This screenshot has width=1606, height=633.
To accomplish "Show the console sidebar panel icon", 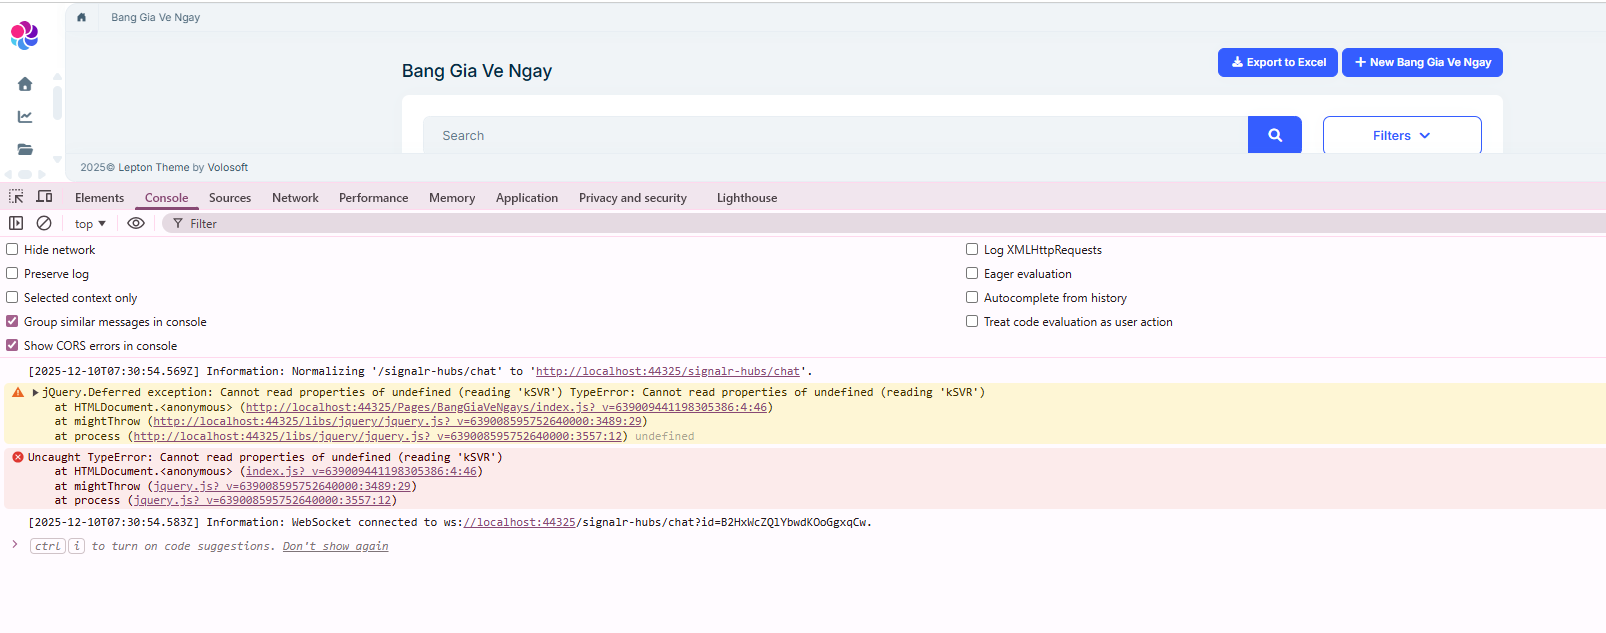I will click(x=16, y=223).
